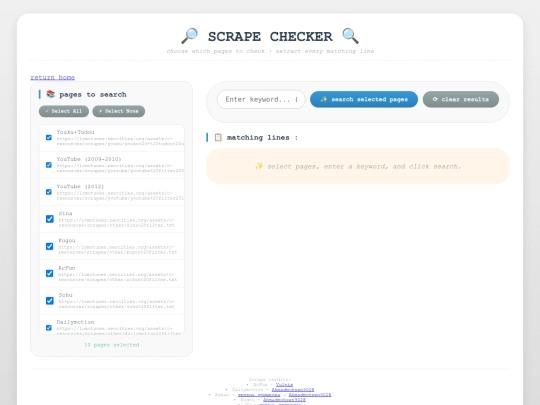
Task: Click the 'YouTube (2009-2010)' page label
Action: click(x=89, y=159)
